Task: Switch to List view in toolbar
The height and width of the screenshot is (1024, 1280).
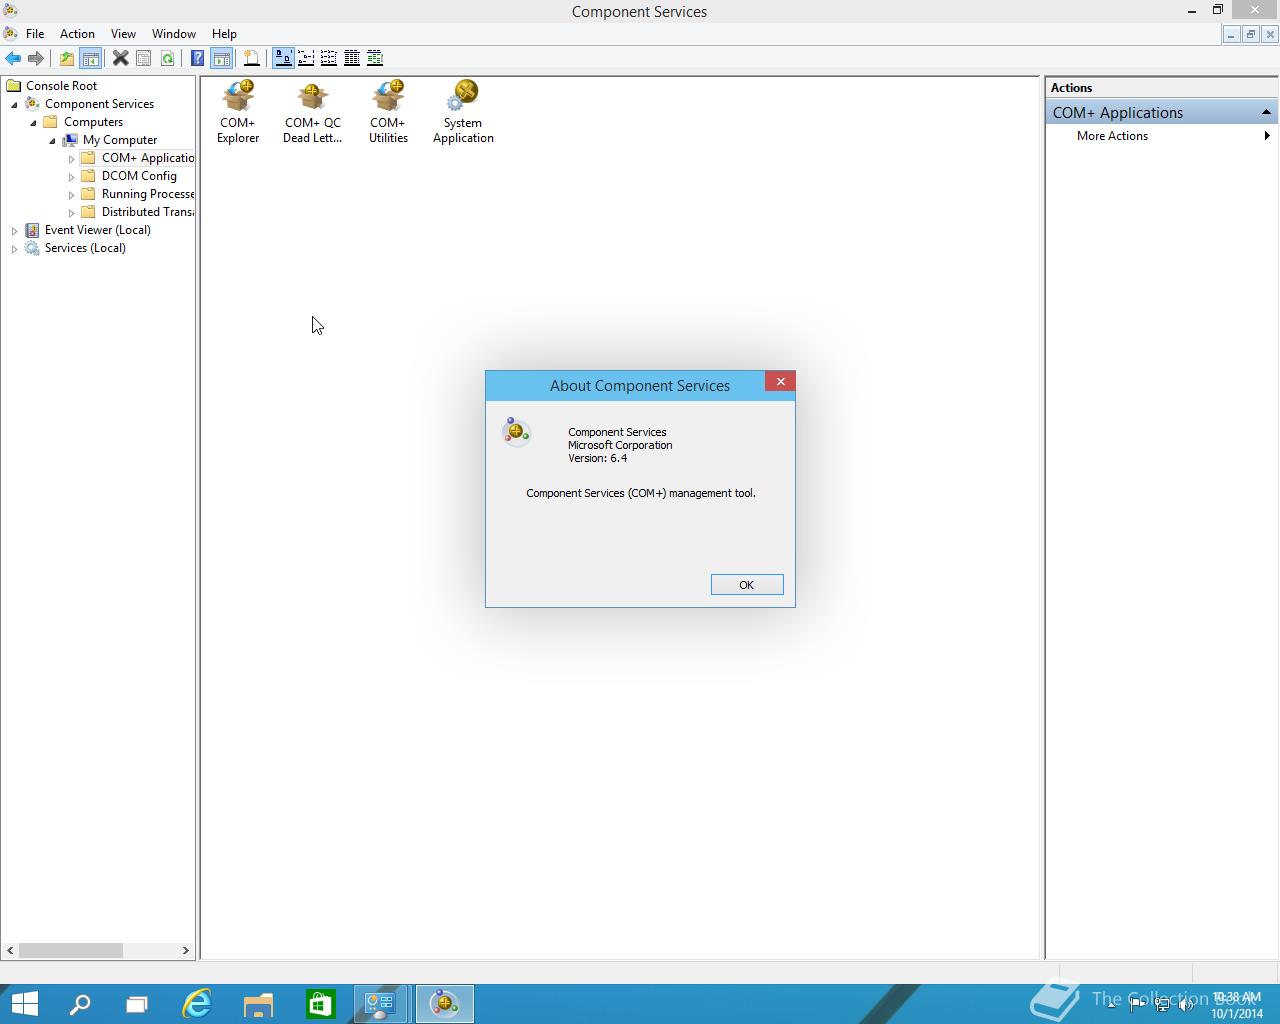Action: [329, 58]
